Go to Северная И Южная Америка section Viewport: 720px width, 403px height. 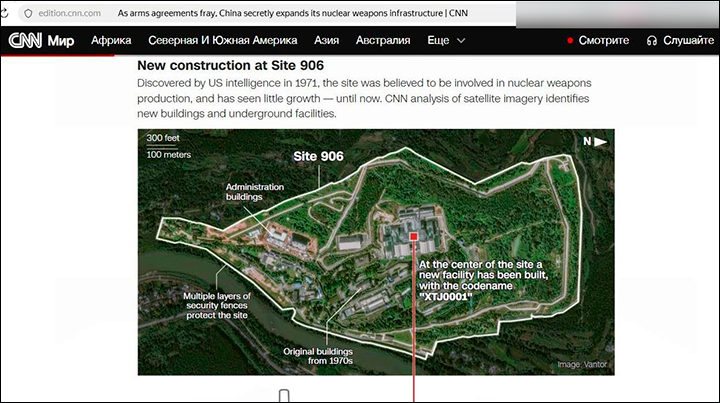point(222,41)
